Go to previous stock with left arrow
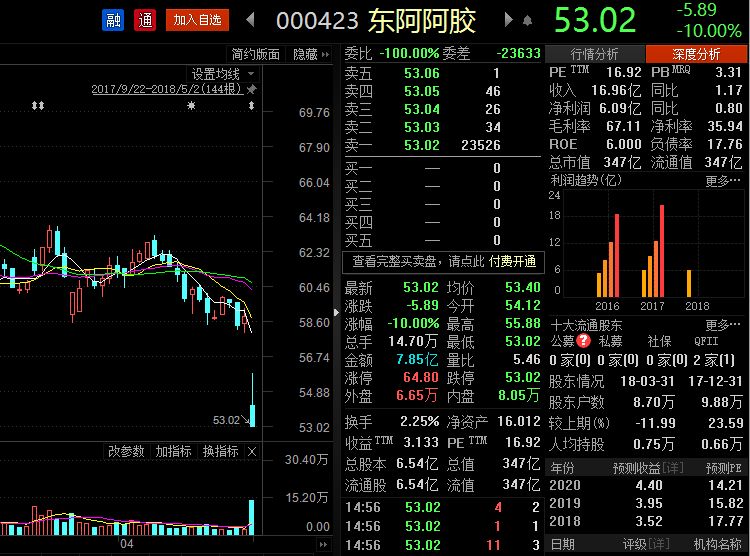 pos(250,20)
